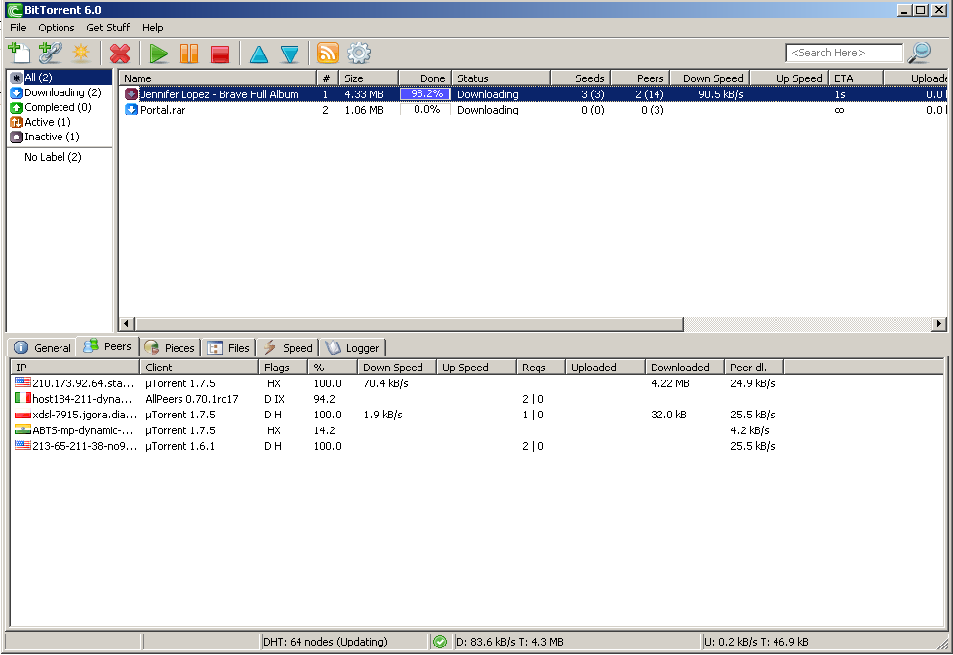This screenshot has width=953, height=655.
Task: Click Italian flag icon in peers list
Action: click(x=23, y=398)
